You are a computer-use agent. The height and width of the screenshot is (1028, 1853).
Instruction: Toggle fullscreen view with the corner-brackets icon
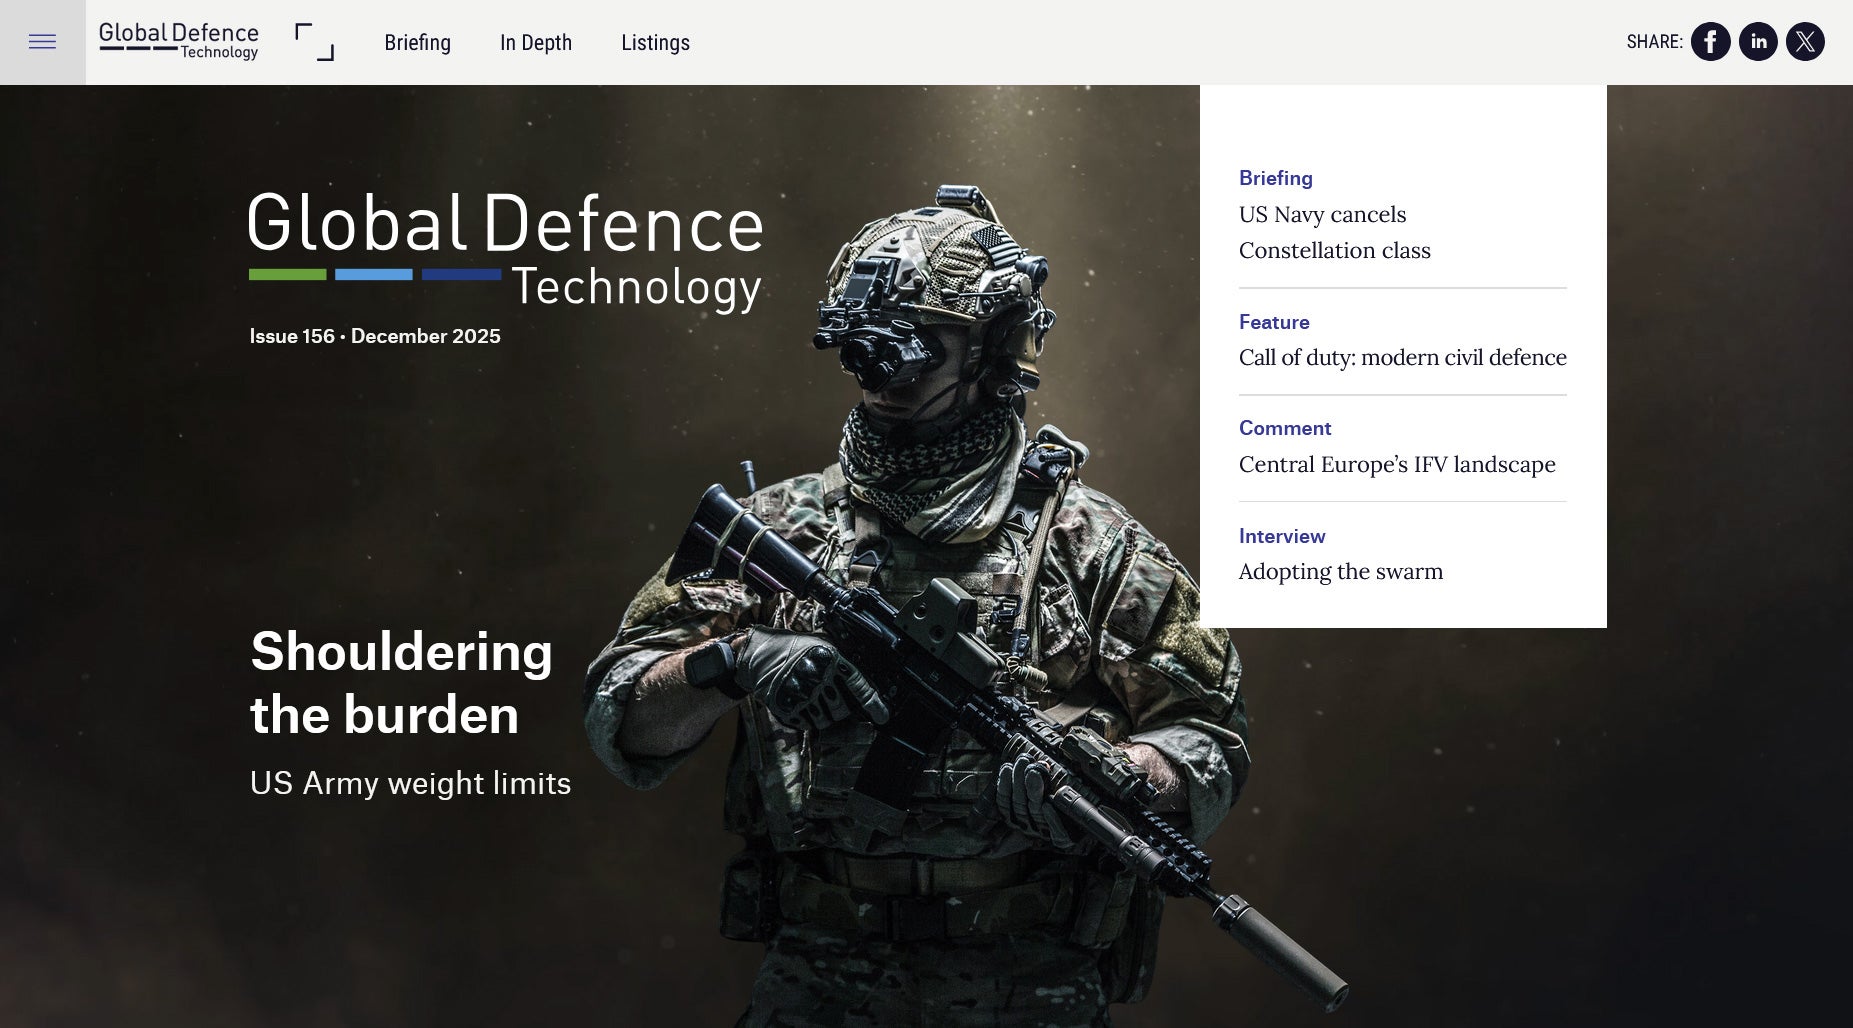314,42
